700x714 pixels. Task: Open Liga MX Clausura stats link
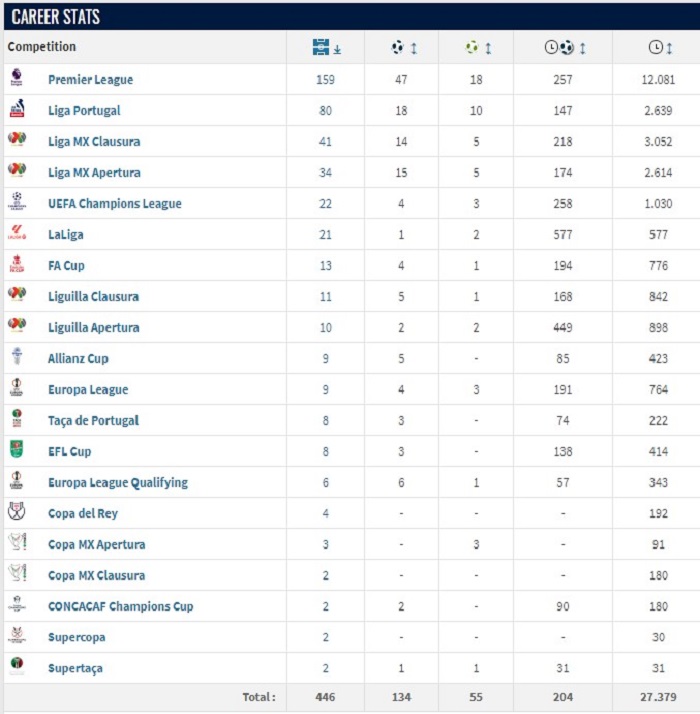(x=94, y=142)
